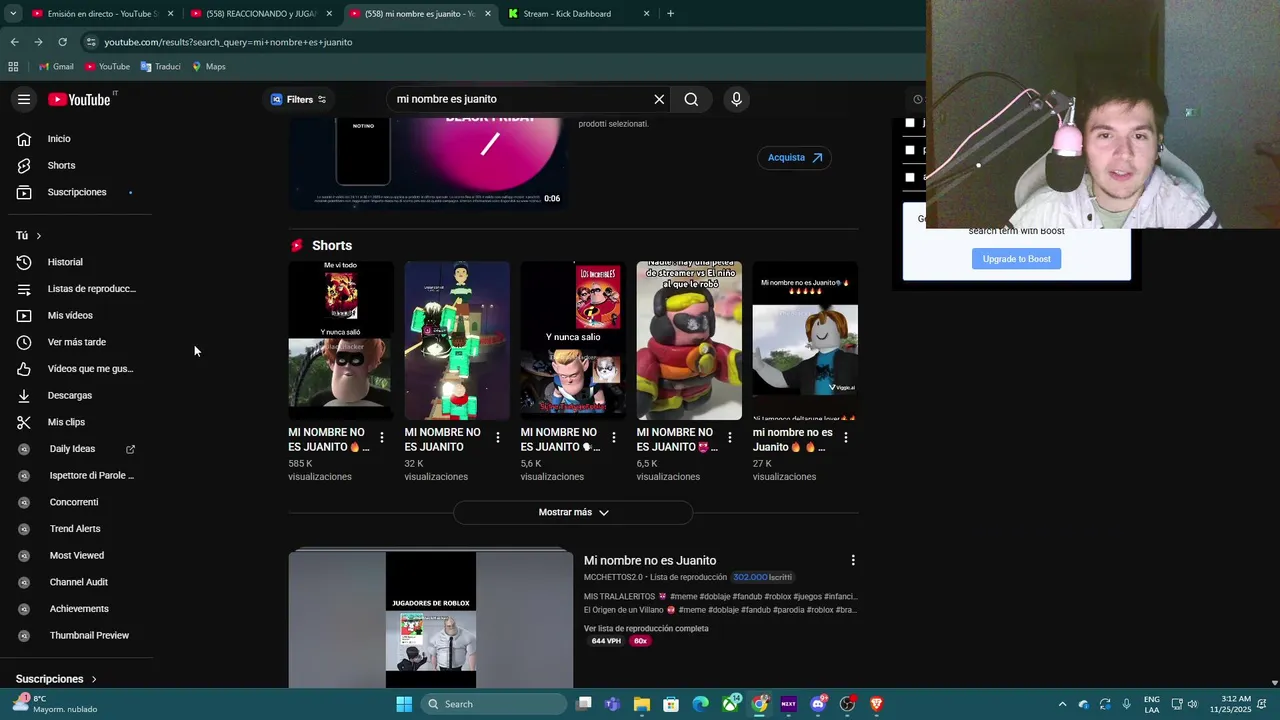Open the Chrome apps grid icon
The image size is (1280, 720).
click(x=13, y=67)
